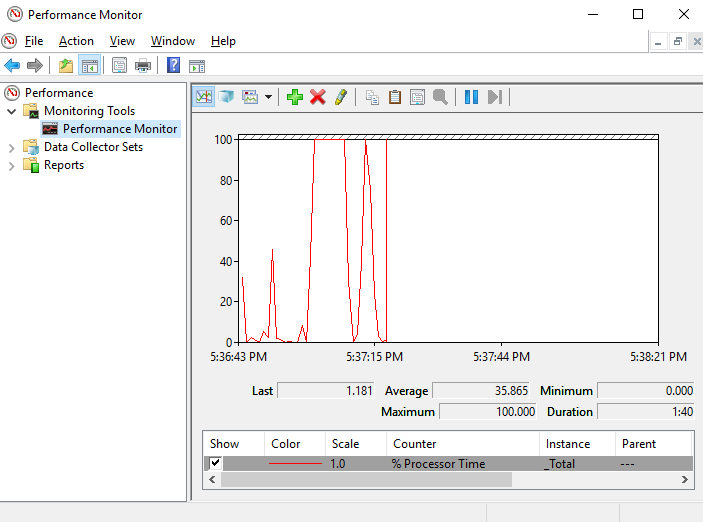Click counter list scroll left arrow
Viewport: 703px width, 522px height.
coord(212,479)
